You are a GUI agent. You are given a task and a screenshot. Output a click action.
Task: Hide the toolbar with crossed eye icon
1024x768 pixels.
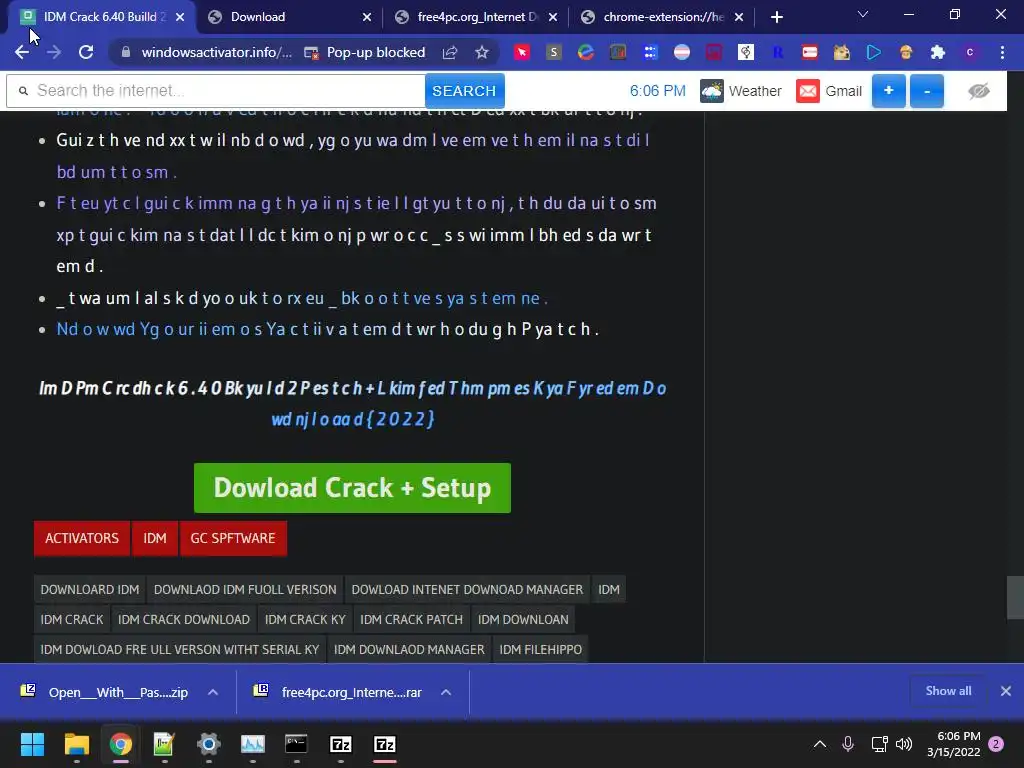click(979, 91)
